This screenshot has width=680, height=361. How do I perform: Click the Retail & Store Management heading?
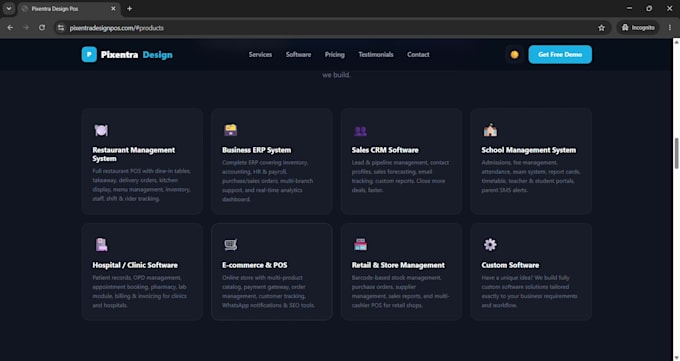(398, 265)
